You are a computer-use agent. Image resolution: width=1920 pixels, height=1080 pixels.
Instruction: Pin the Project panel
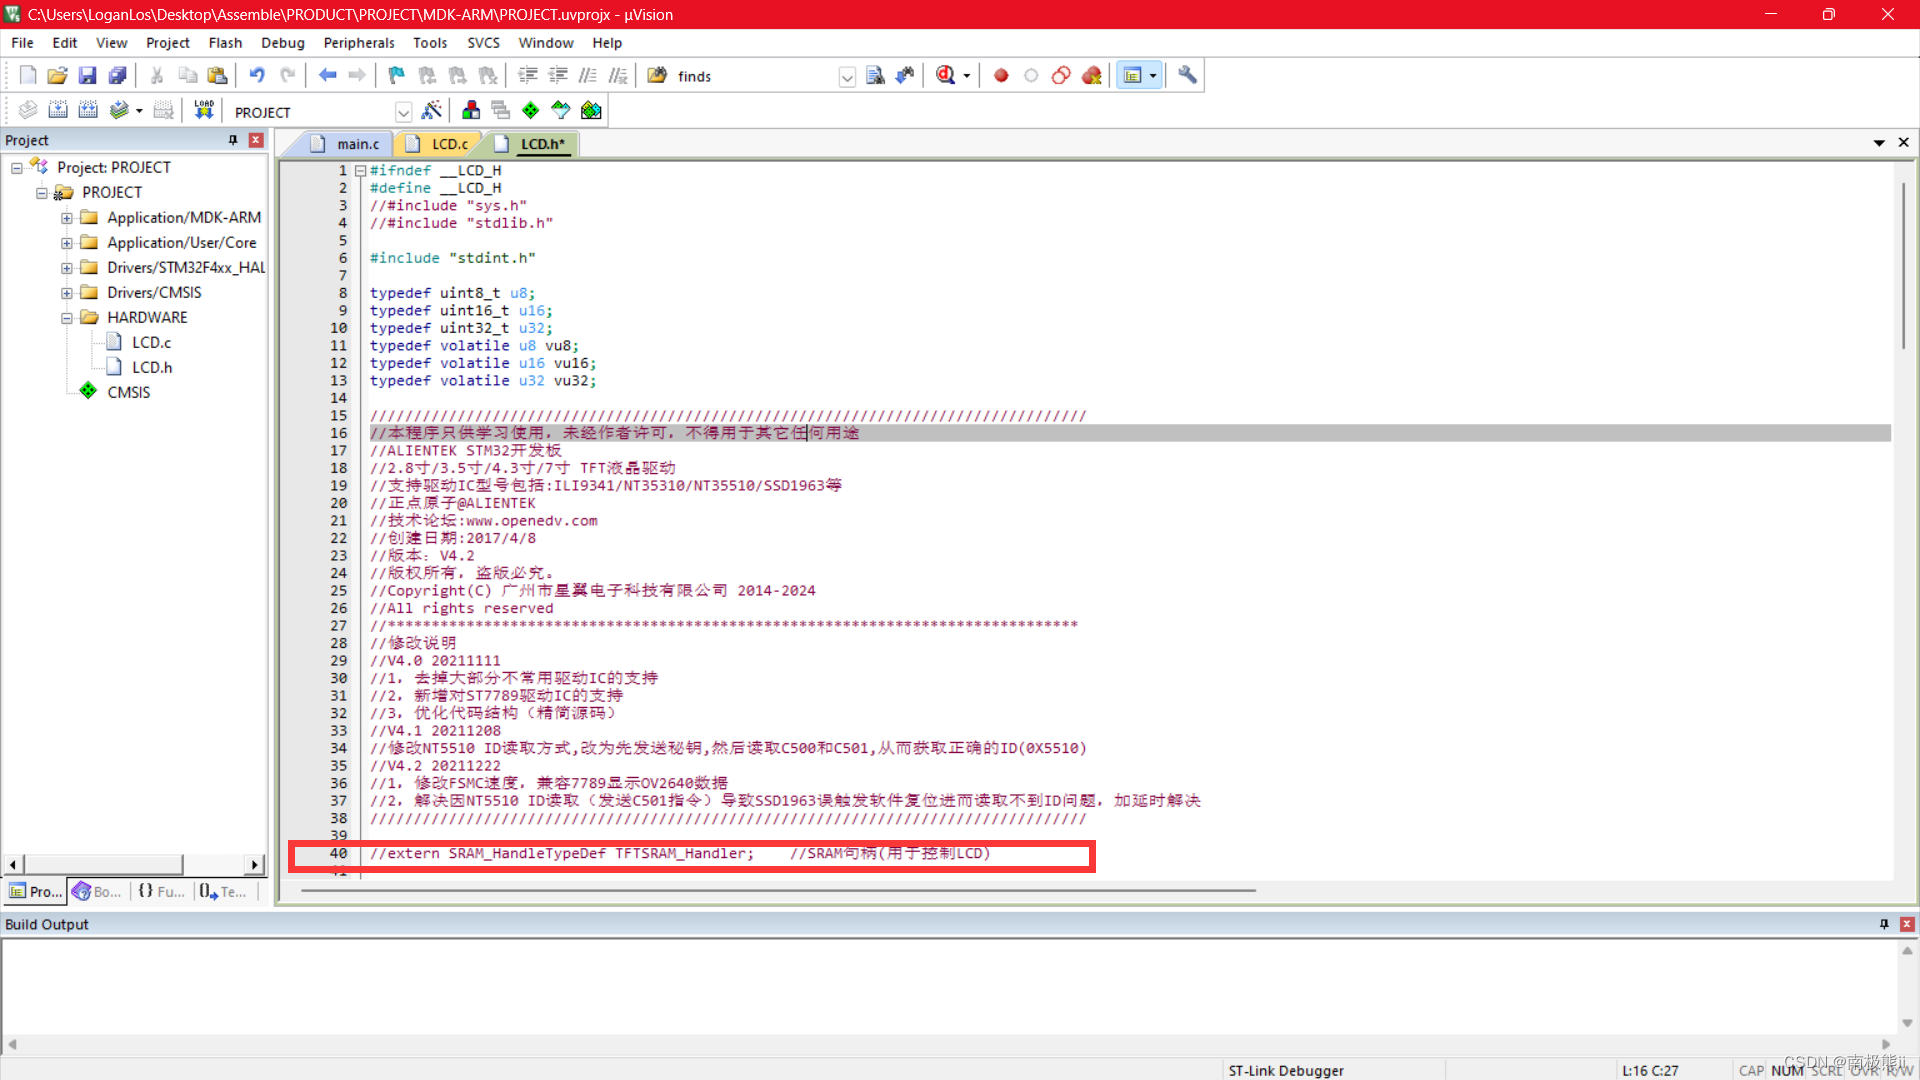point(233,140)
